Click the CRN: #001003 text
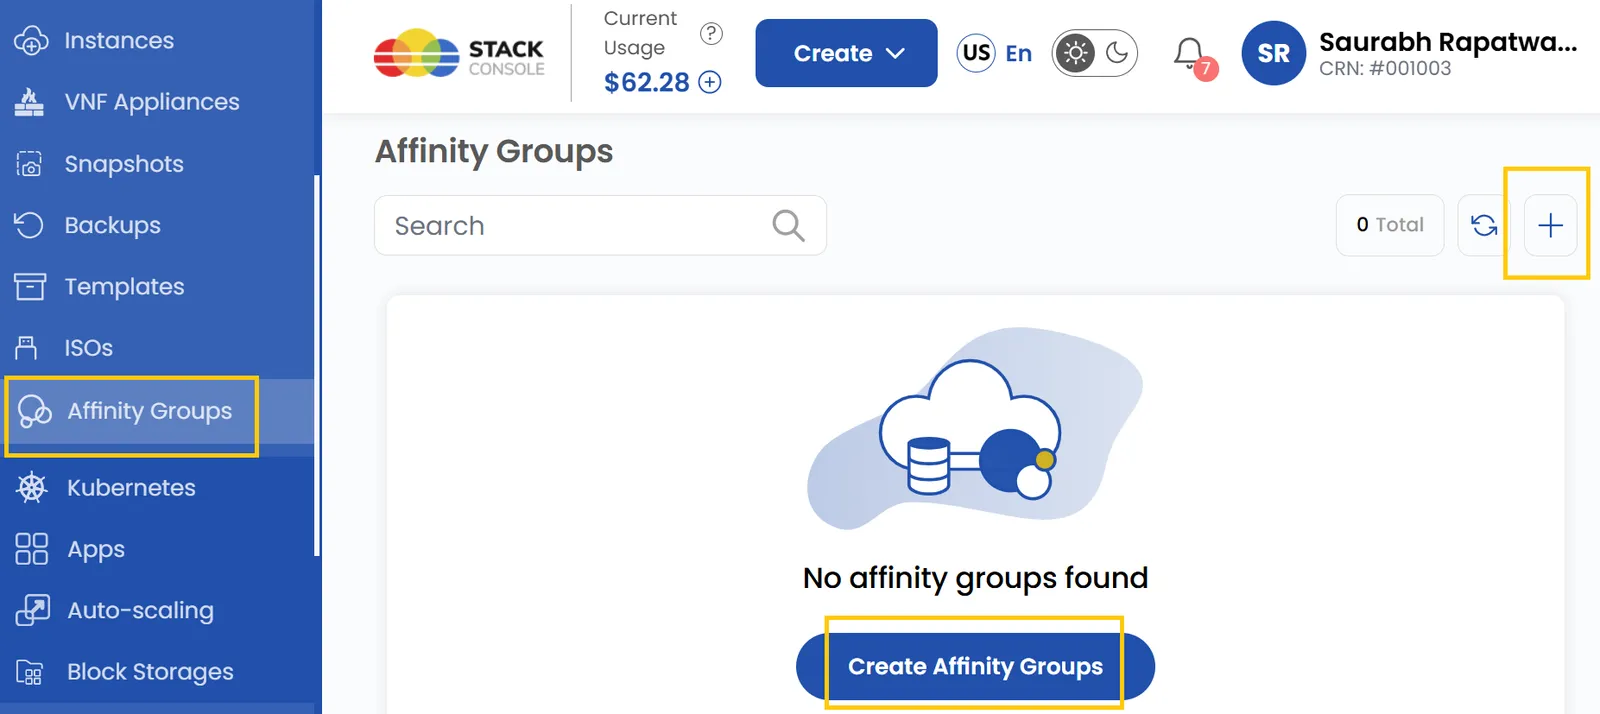The image size is (1600, 714). [1385, 69]
